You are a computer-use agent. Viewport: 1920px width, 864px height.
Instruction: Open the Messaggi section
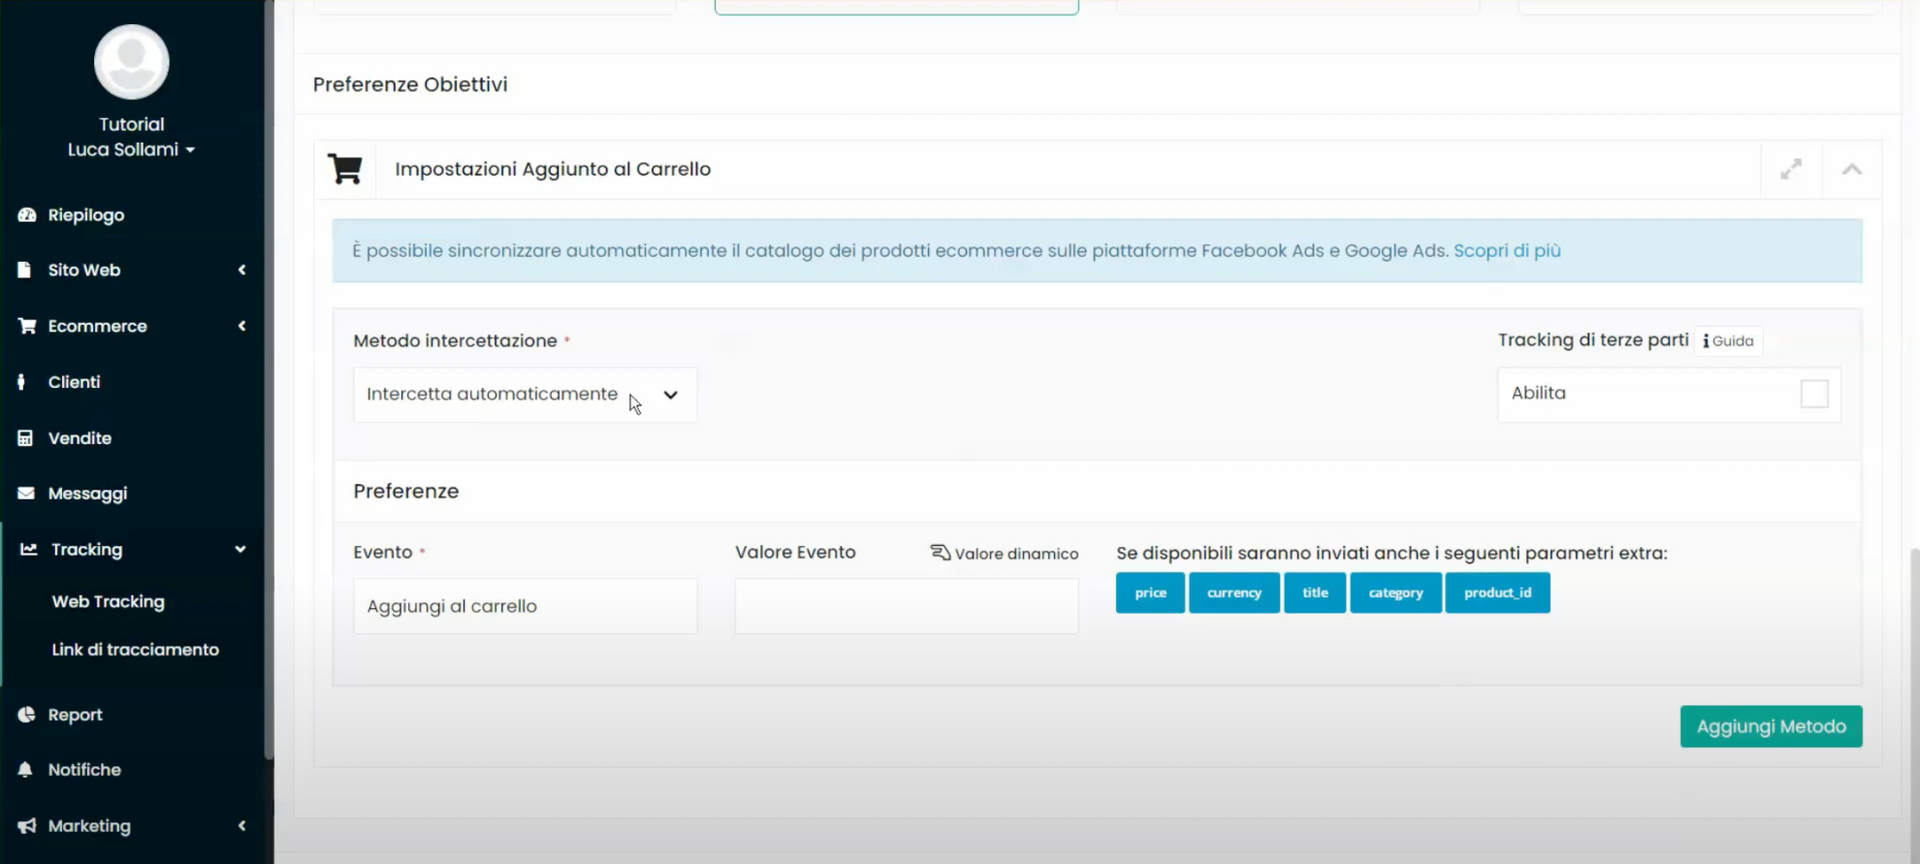pyautogui.click(x=88, y=494)
